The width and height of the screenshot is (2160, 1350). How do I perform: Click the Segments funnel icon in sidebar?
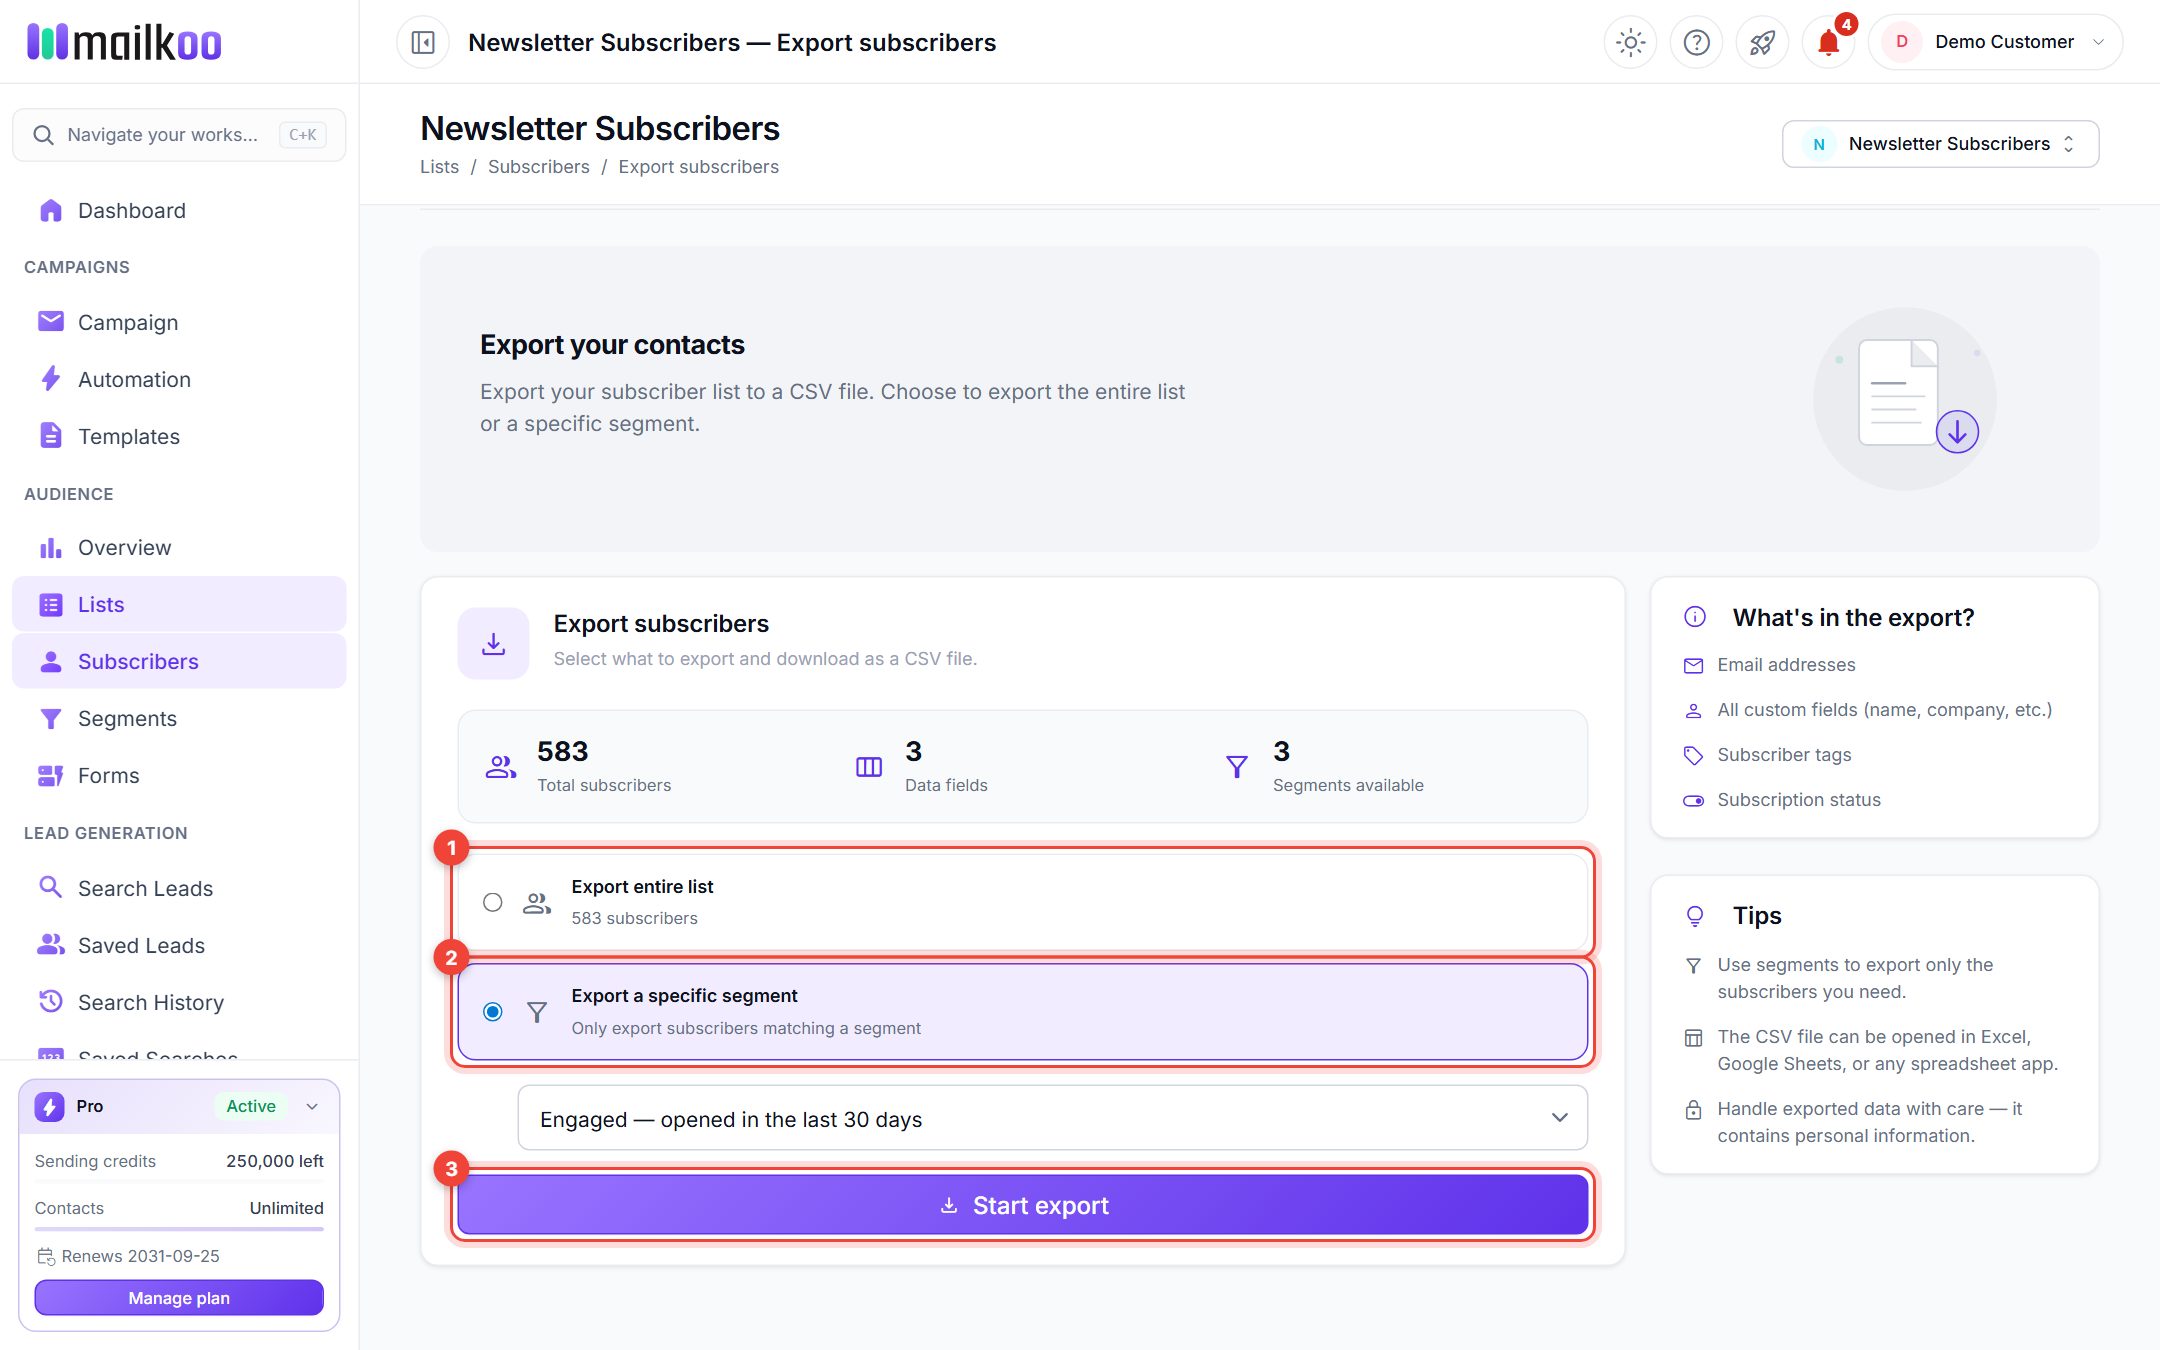50,719
